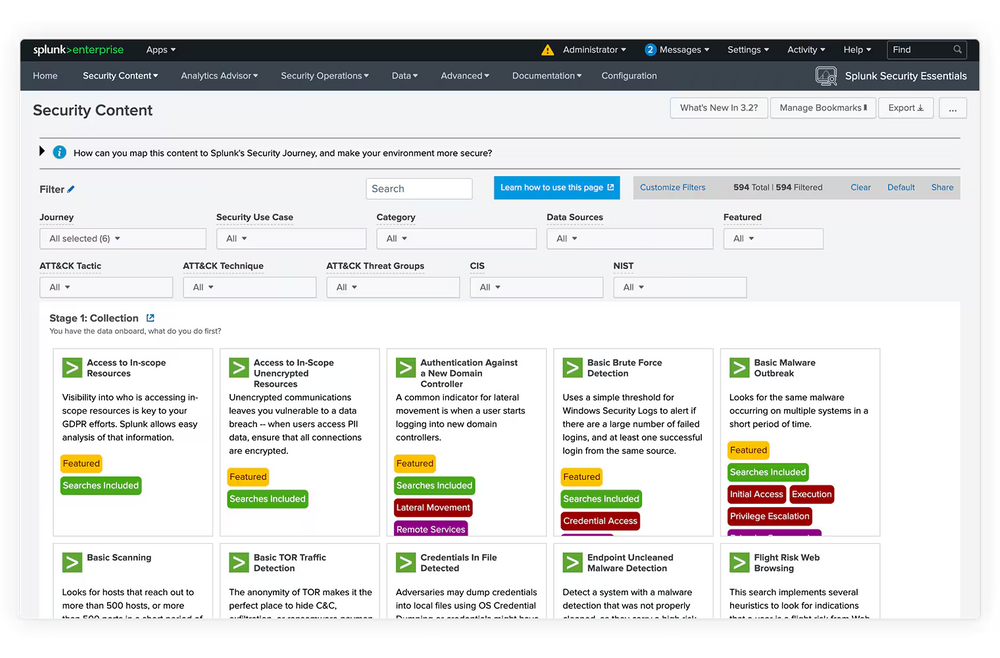Clear all filters using the Clear link
1000x658 pixels.
click(x=860, y=187)
